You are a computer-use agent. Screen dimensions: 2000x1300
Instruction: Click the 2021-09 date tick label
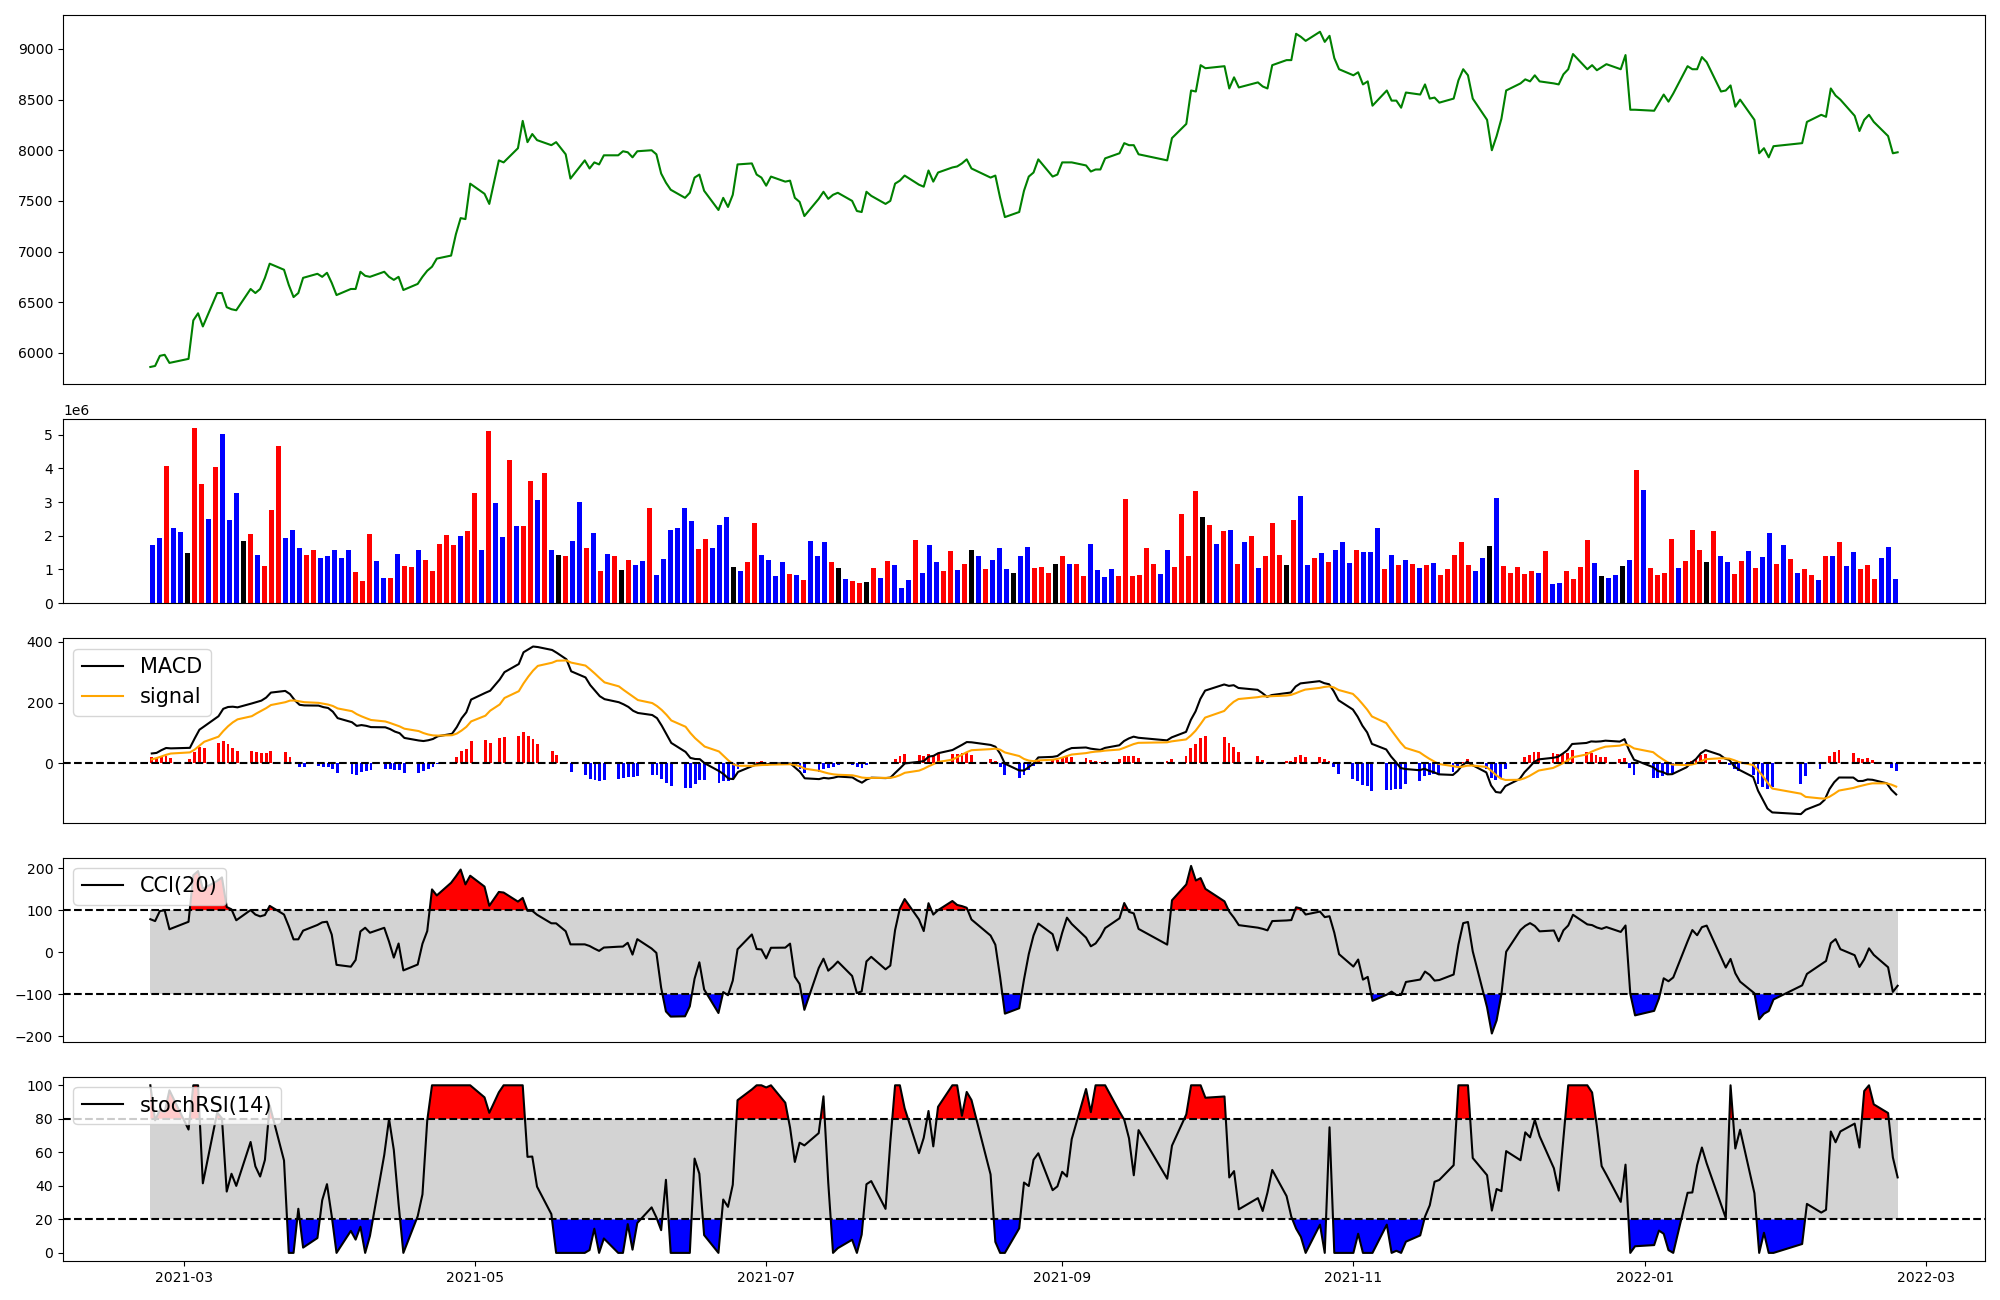(x=1061, y=1277)
